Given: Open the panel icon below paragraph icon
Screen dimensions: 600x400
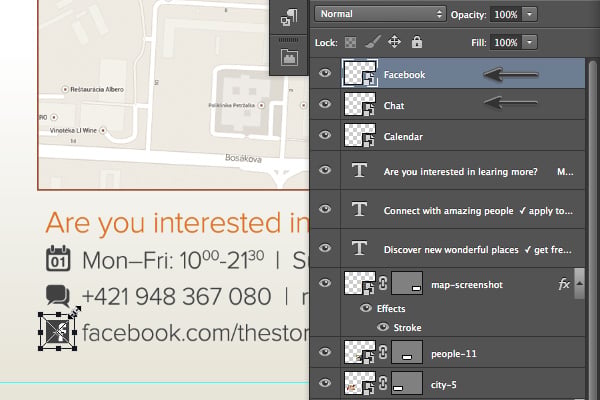Looking at the screenshot, I should (289, 57).
